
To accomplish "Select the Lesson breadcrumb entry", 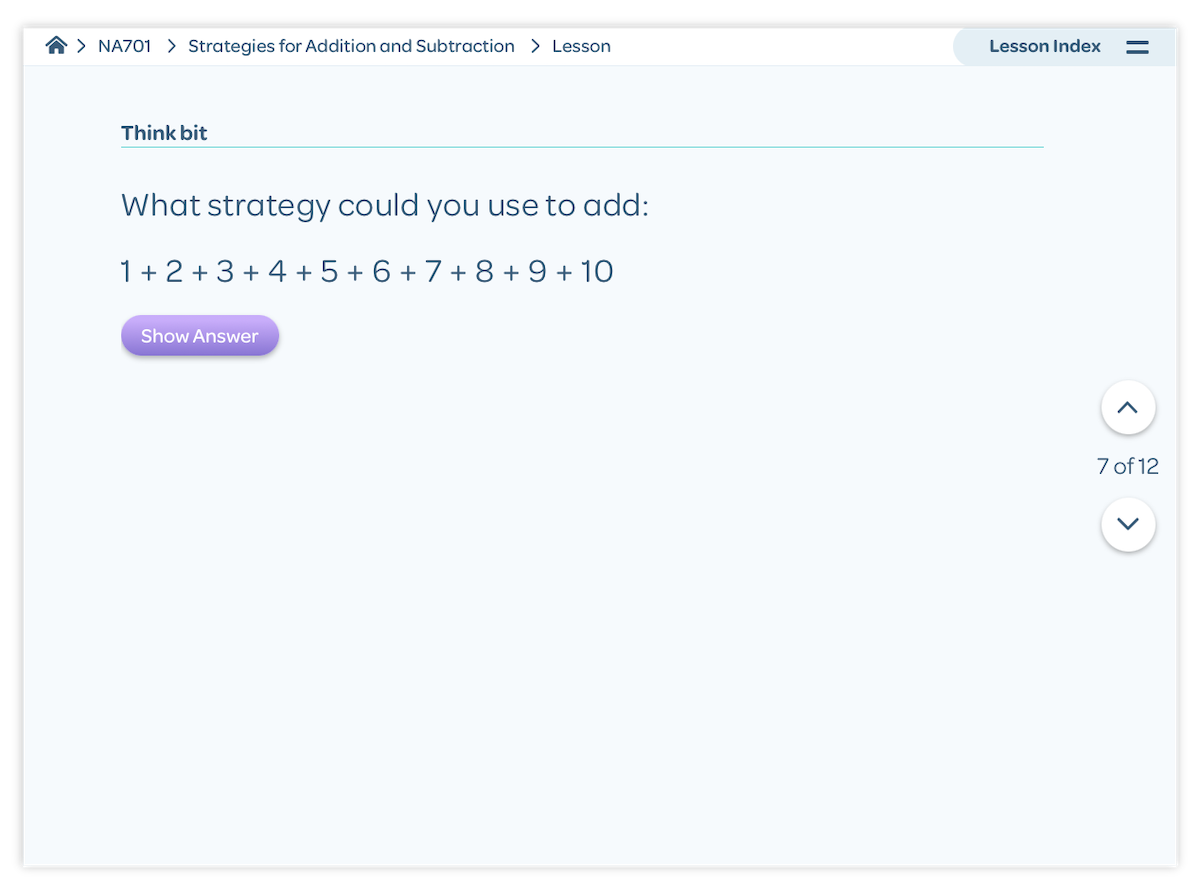I will click(x=582, y=45).
